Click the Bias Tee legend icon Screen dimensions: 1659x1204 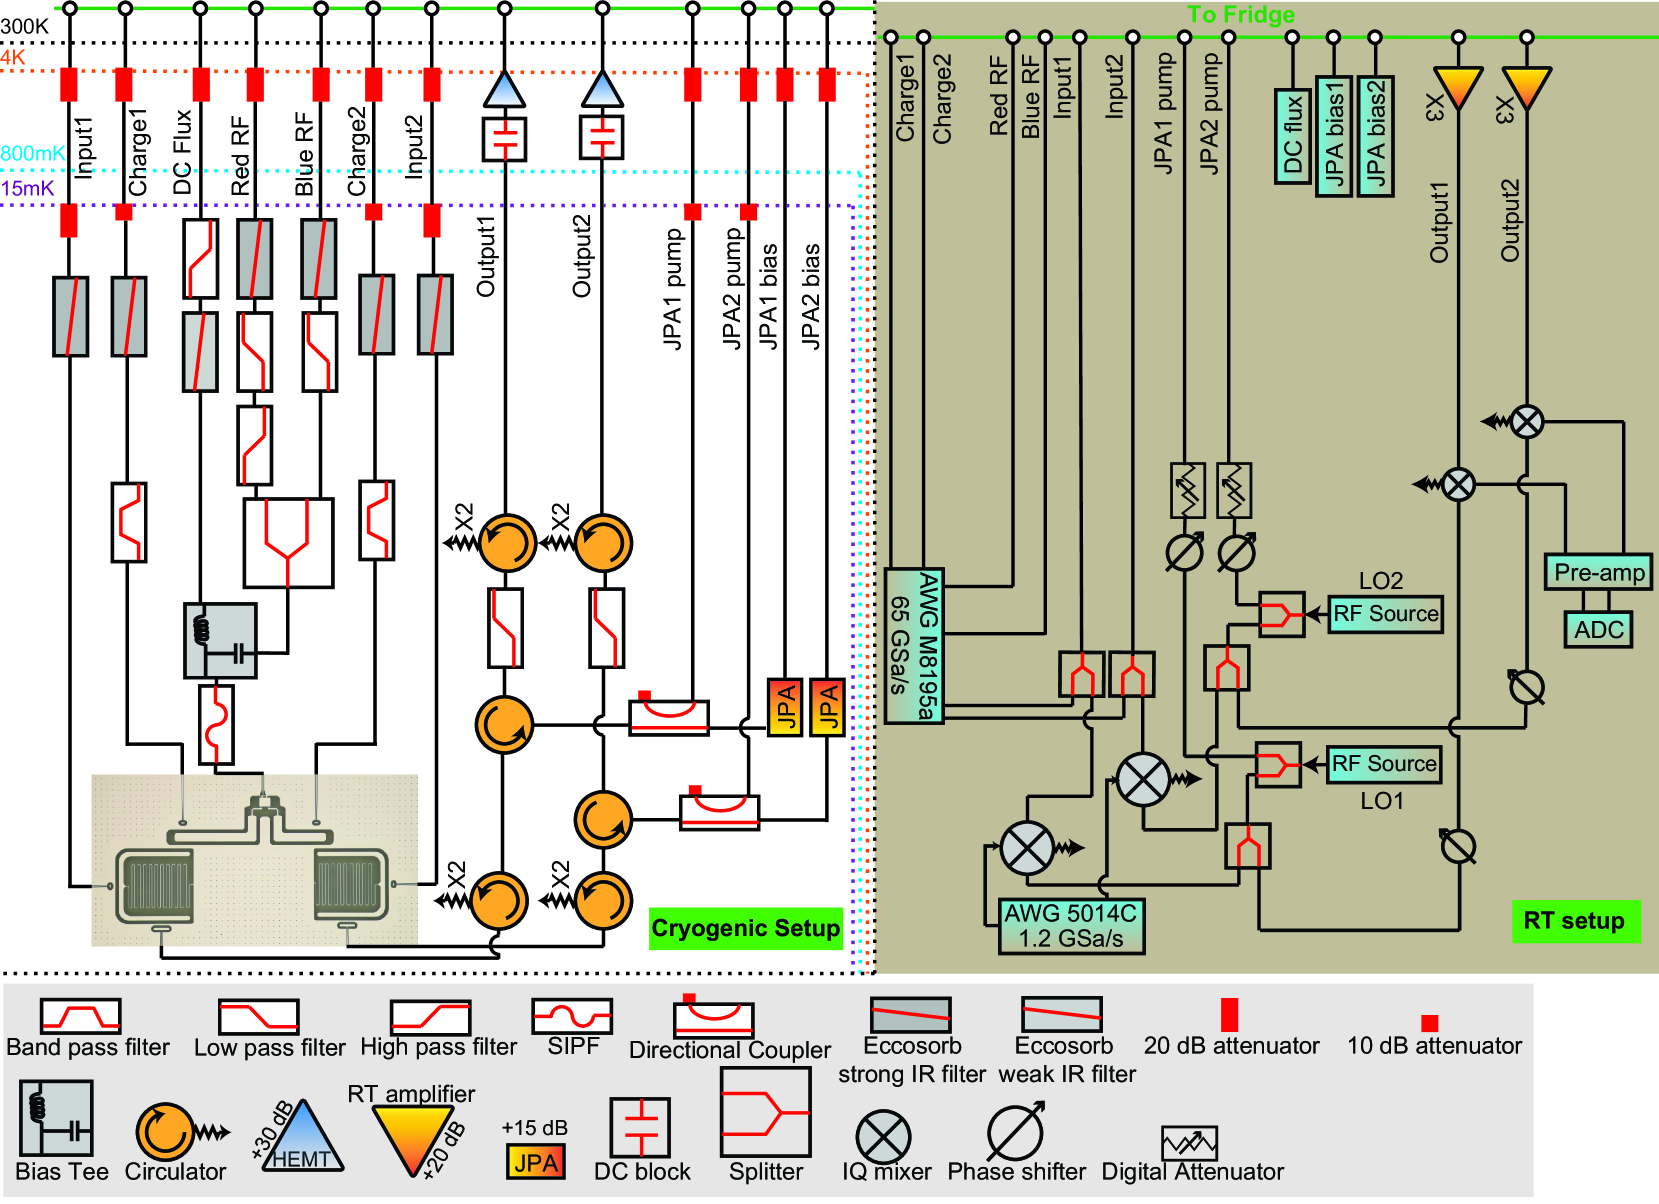pyautogui.click(x=56, y=1119)
